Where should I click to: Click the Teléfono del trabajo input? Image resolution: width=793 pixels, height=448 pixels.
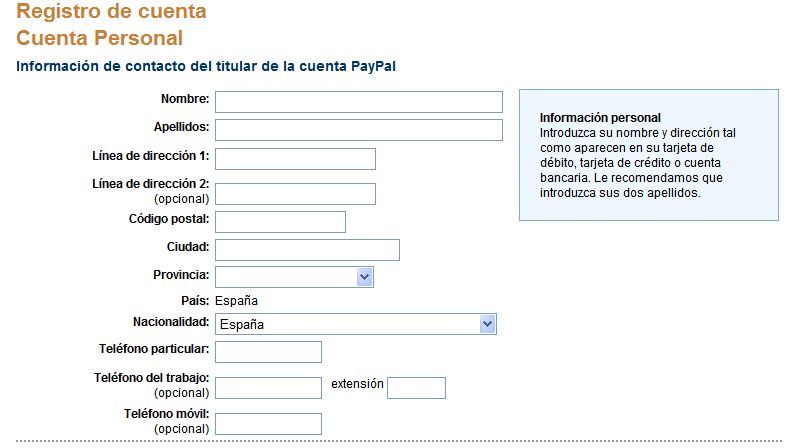coord(268,388)
